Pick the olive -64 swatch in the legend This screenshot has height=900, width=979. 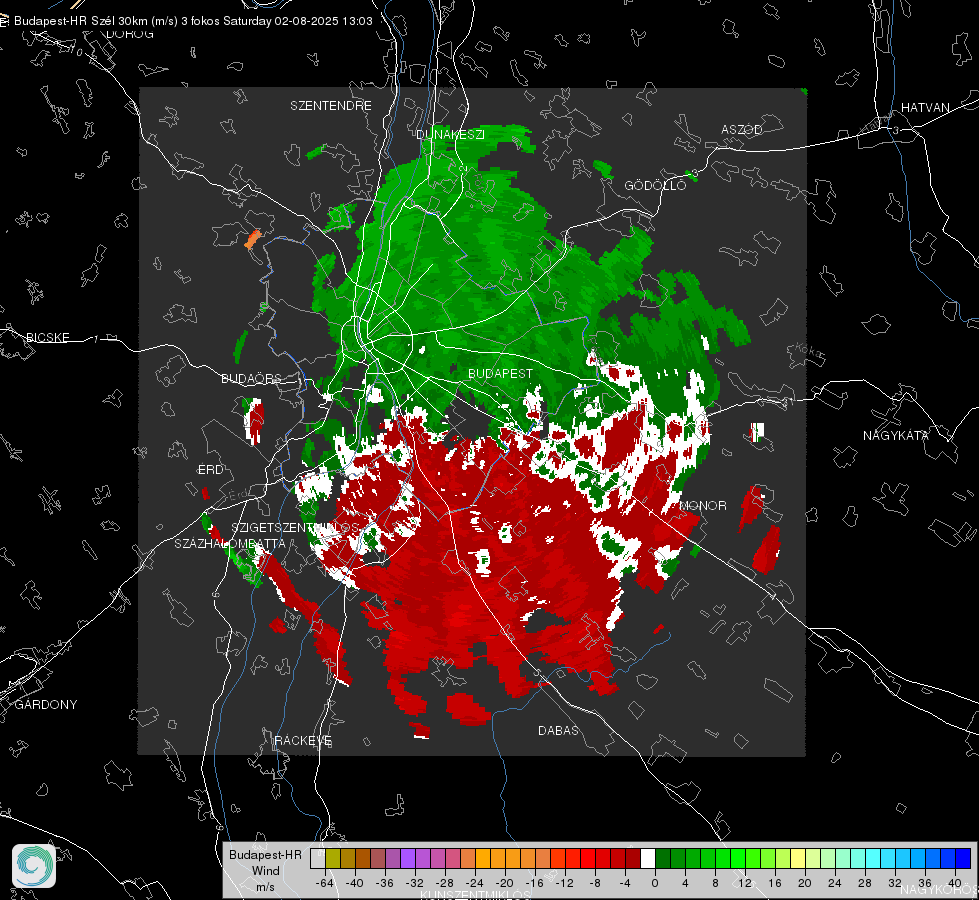coord(332,859)
